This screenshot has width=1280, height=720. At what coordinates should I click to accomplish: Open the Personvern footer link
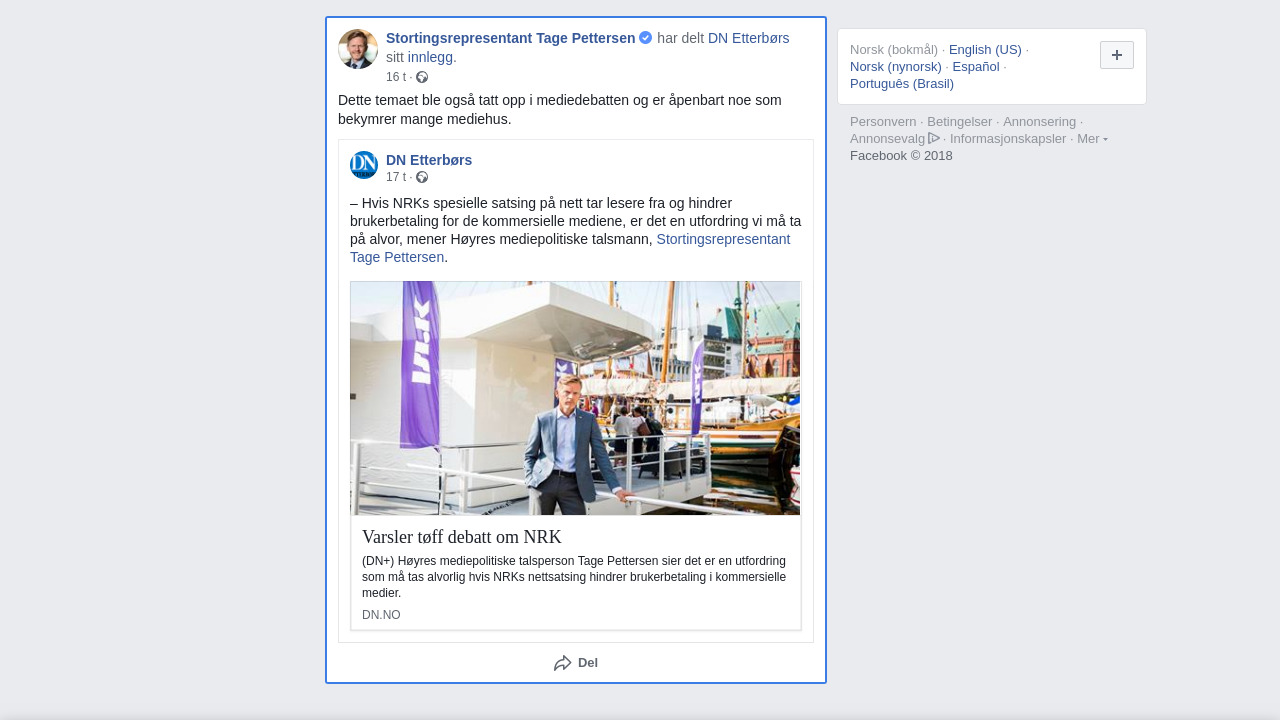(883, 122)
